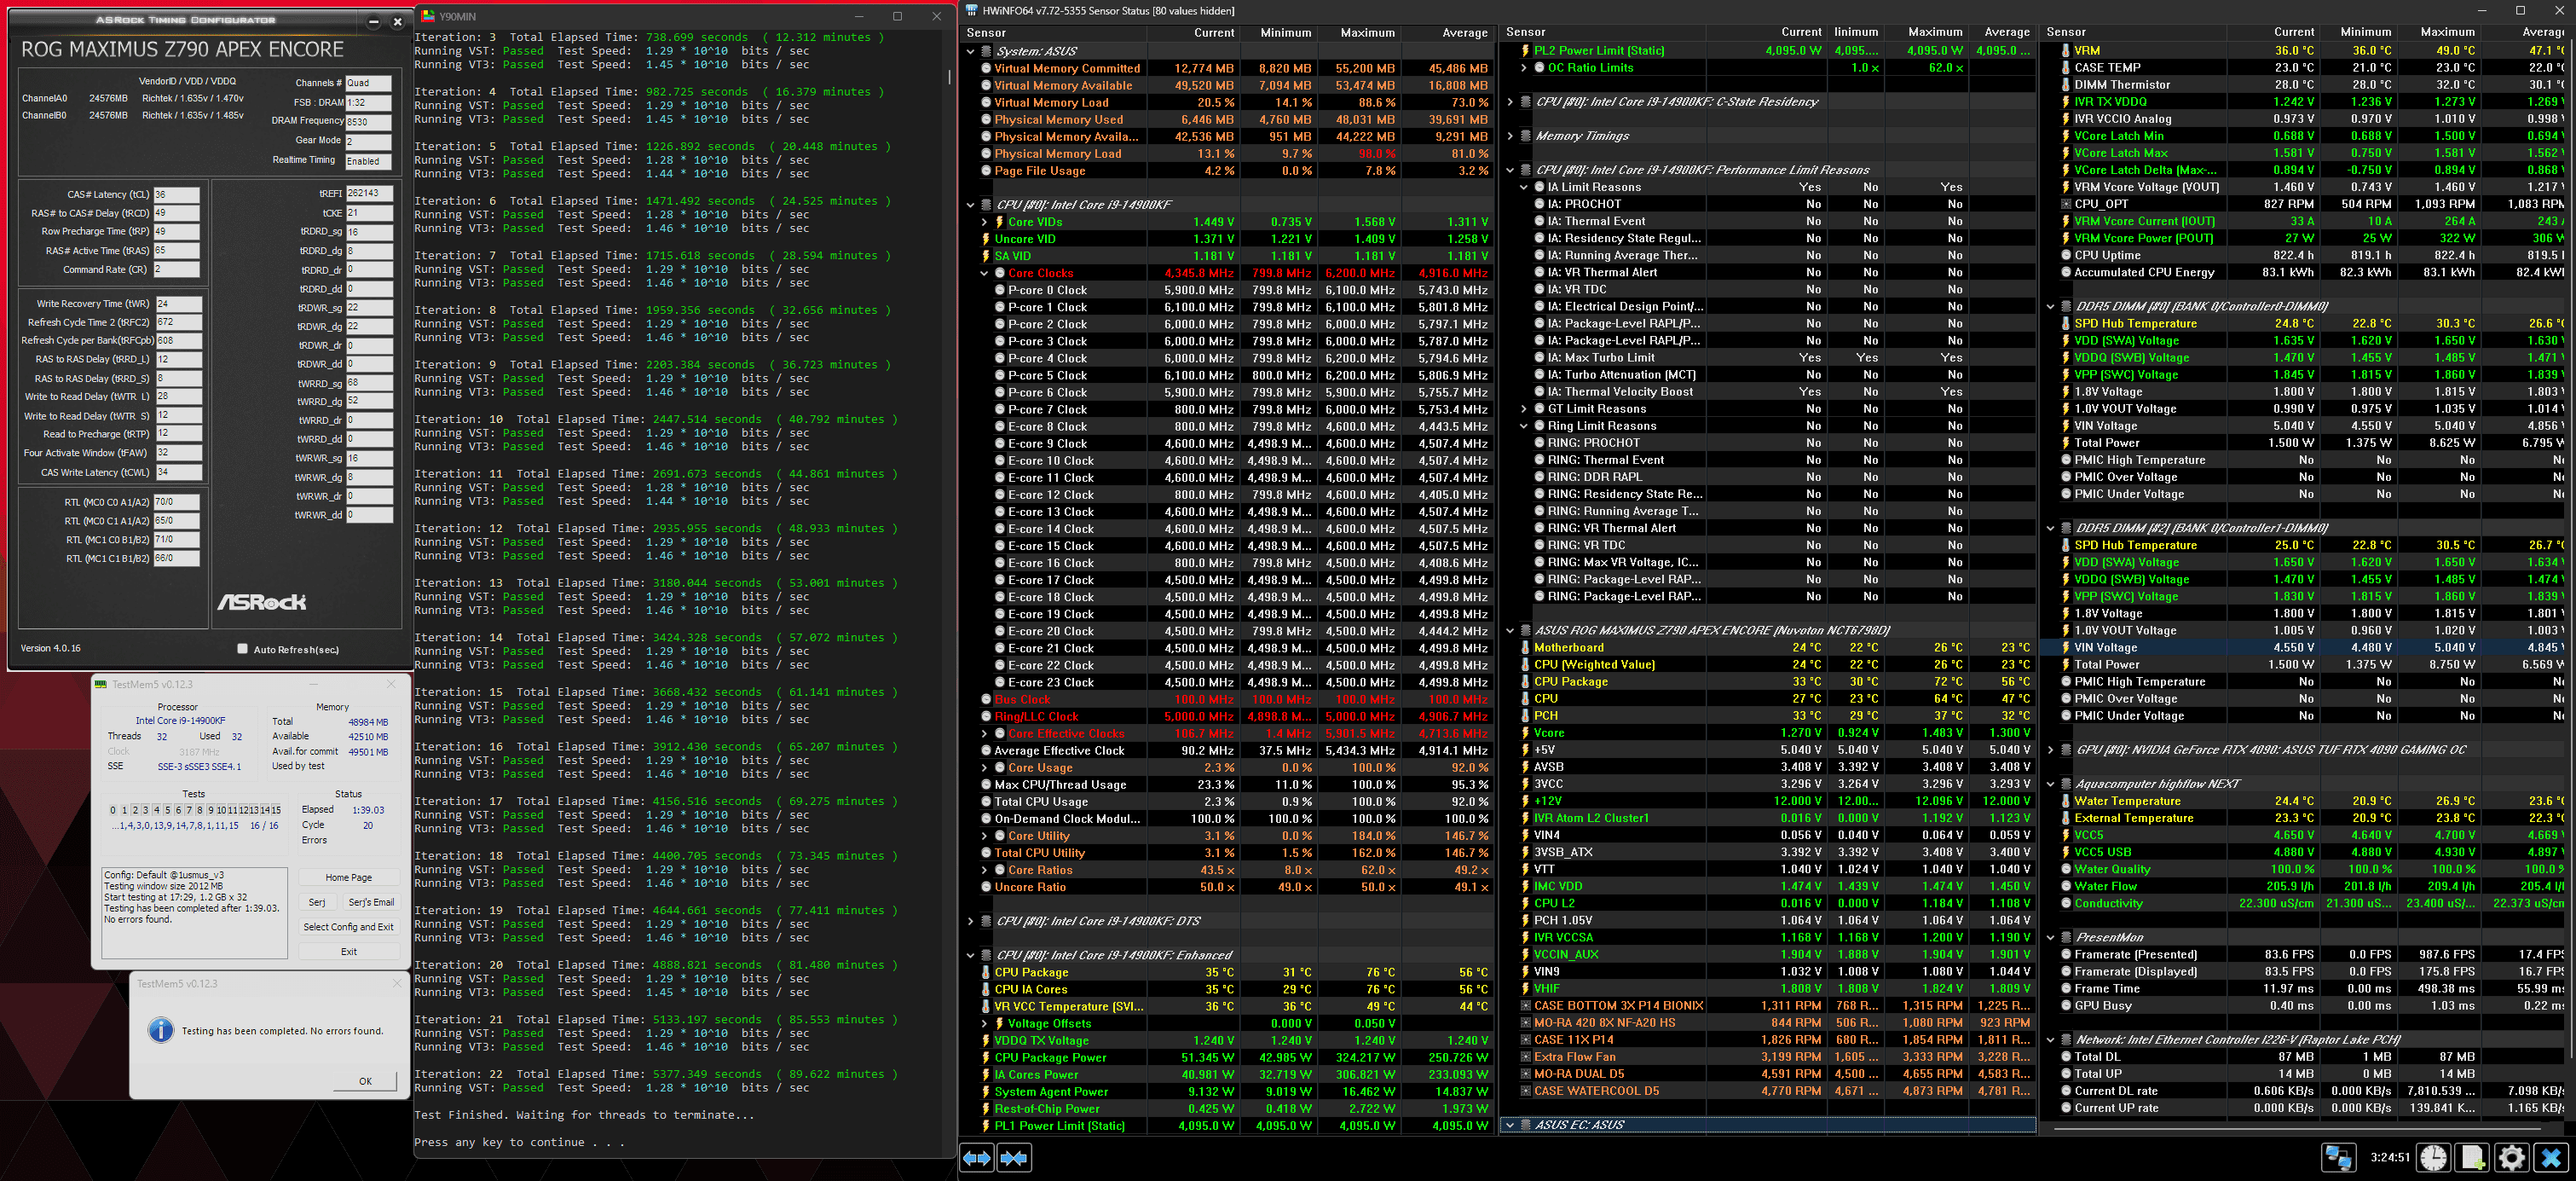Click the TestMem5 memory chip title icon
The width and height of the screenshot is (2576, 1181).
click(x=100, y=684)
